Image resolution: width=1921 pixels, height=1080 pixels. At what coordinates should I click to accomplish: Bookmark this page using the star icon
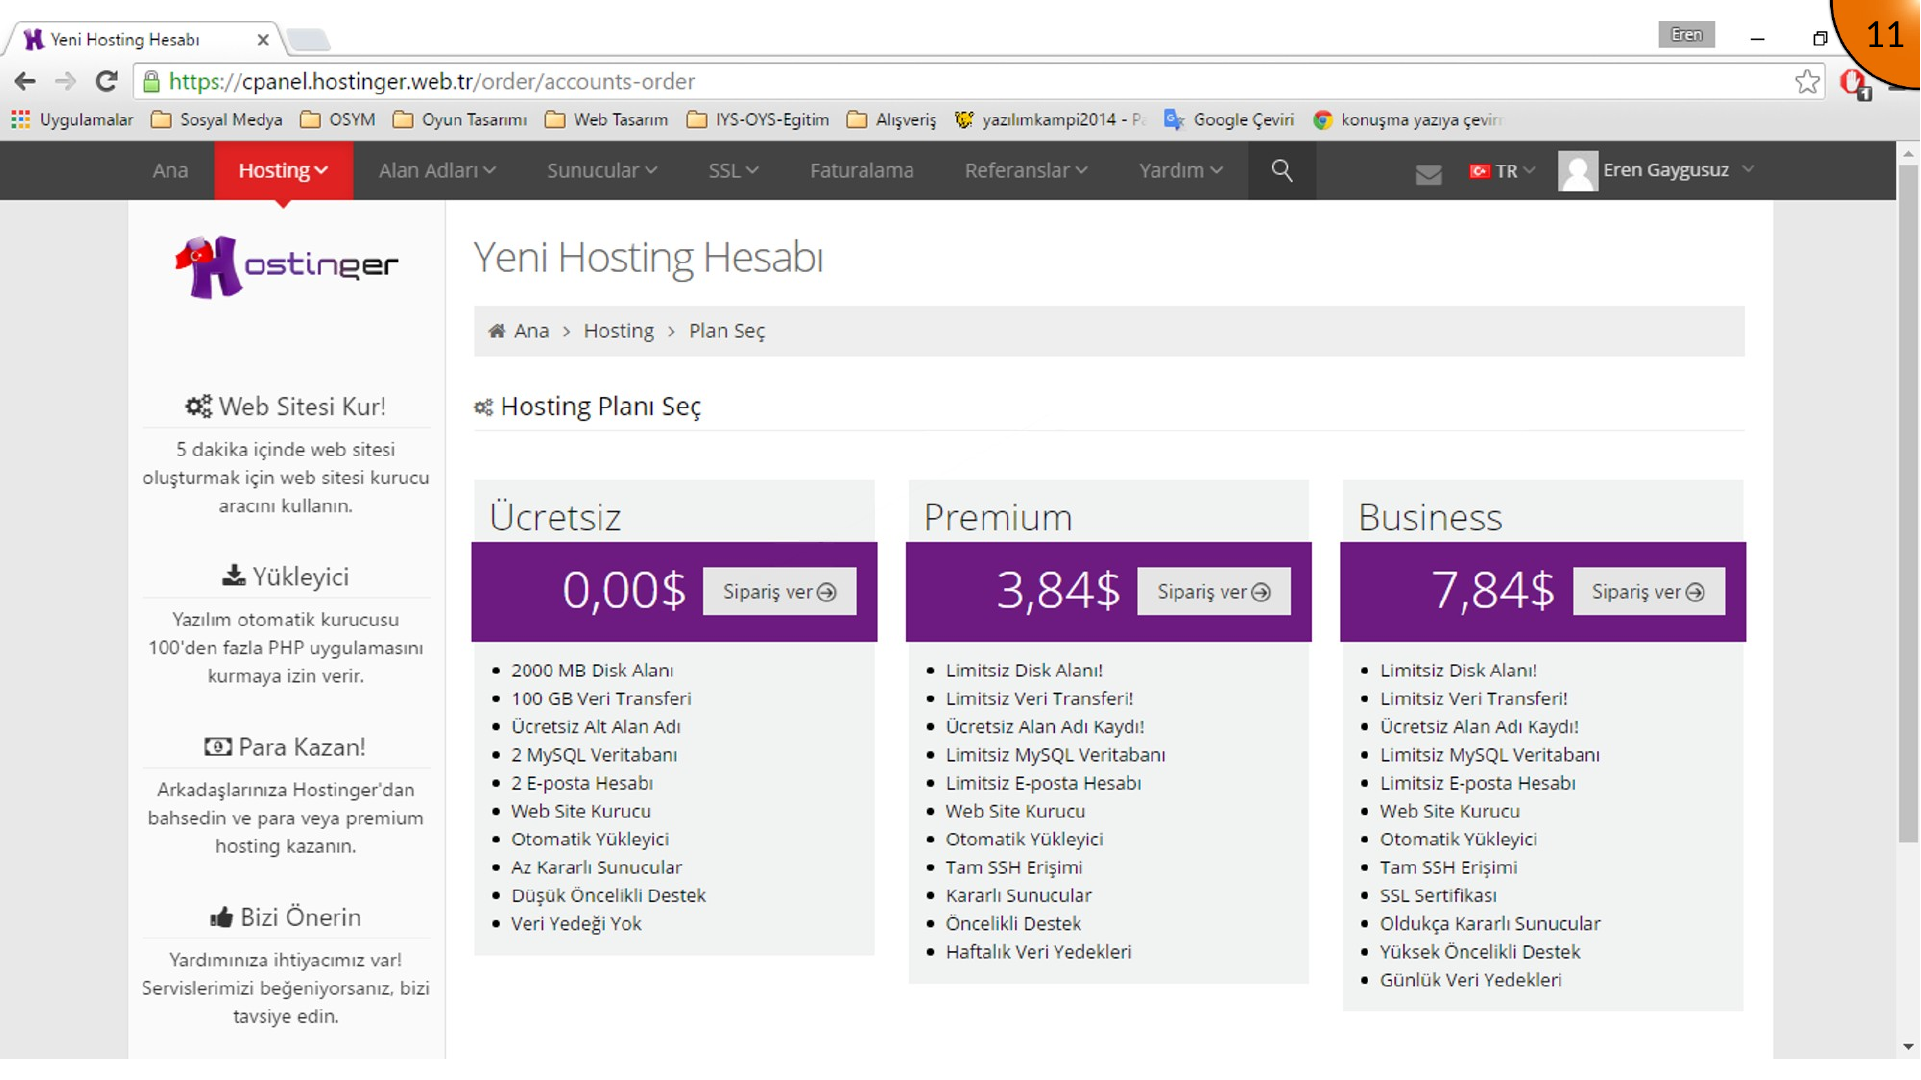[1806, 81]
